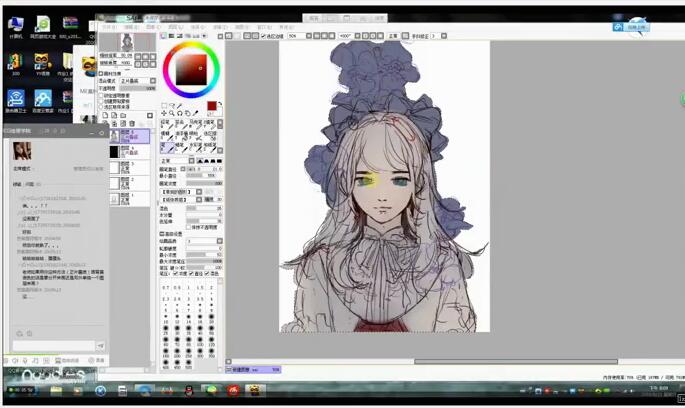
Task: Click the blue upload button at top right
Action: pos(631,27)
